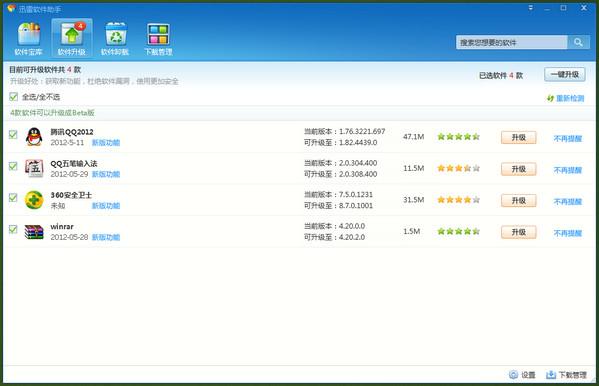Image resolution: width=599 pixels, height=386 pixels.
Task: Open the 软件卸载 uninstall recycle icon
Action: (x=115, y=34)
